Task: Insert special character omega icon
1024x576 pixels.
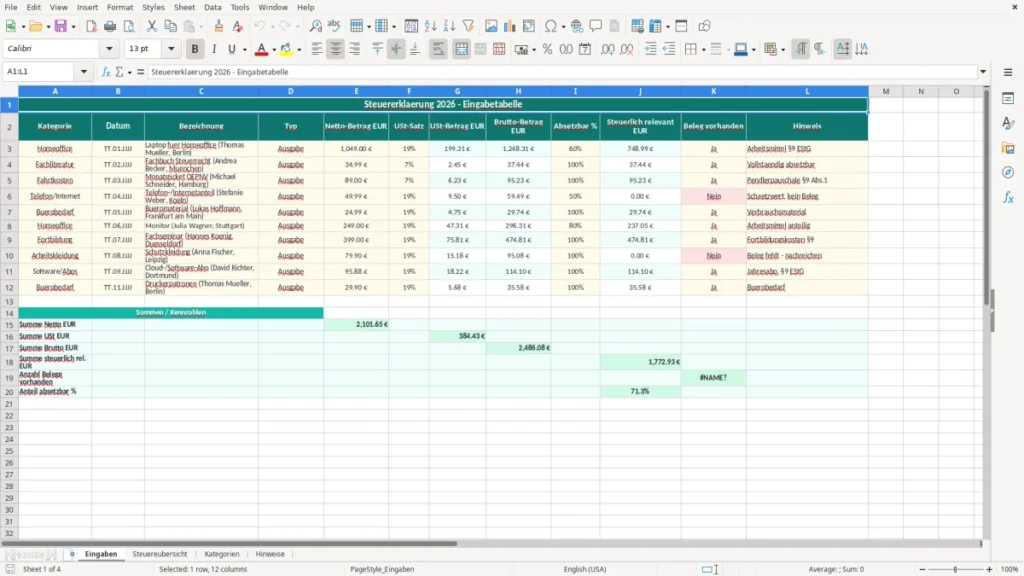Action: click(551, 26)
